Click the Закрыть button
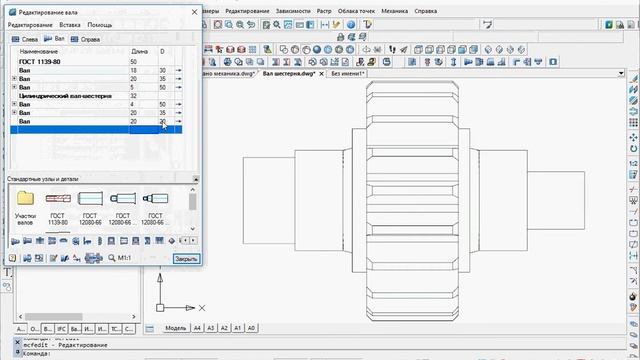640x360 pixels. coord(186,259)
